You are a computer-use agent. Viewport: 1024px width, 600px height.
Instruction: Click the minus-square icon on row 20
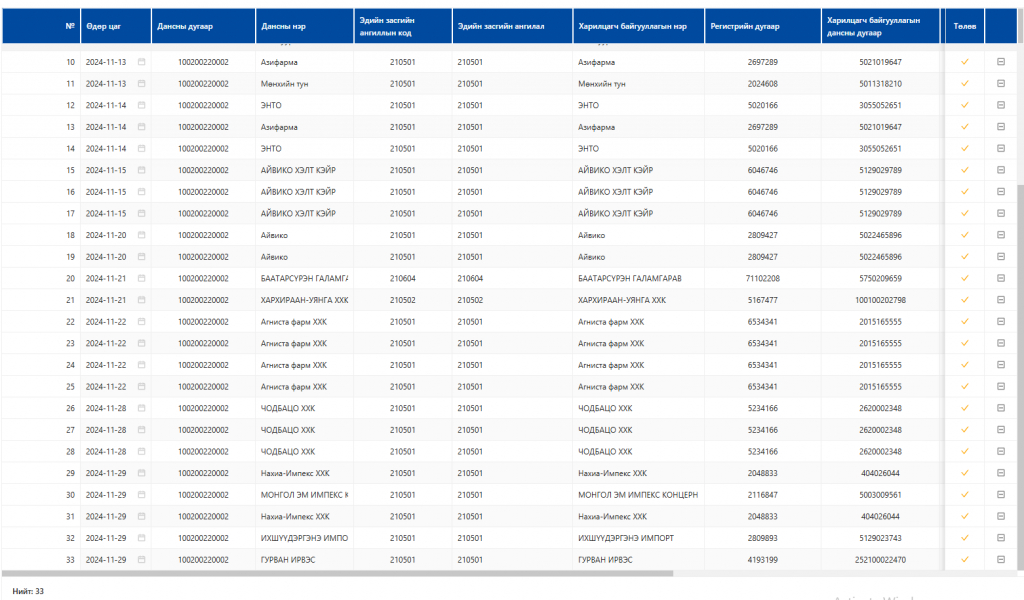point(1000,278)
